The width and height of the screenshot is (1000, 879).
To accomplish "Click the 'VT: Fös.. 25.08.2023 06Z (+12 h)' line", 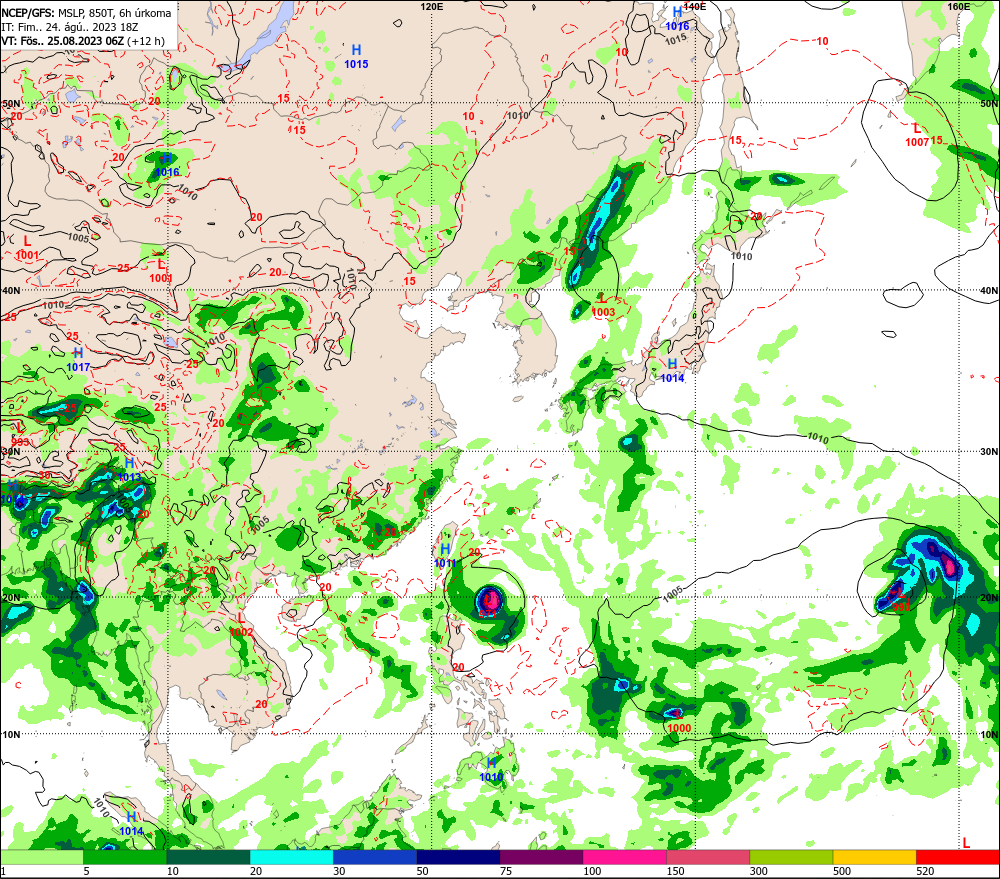I will (x=83, y=41).
